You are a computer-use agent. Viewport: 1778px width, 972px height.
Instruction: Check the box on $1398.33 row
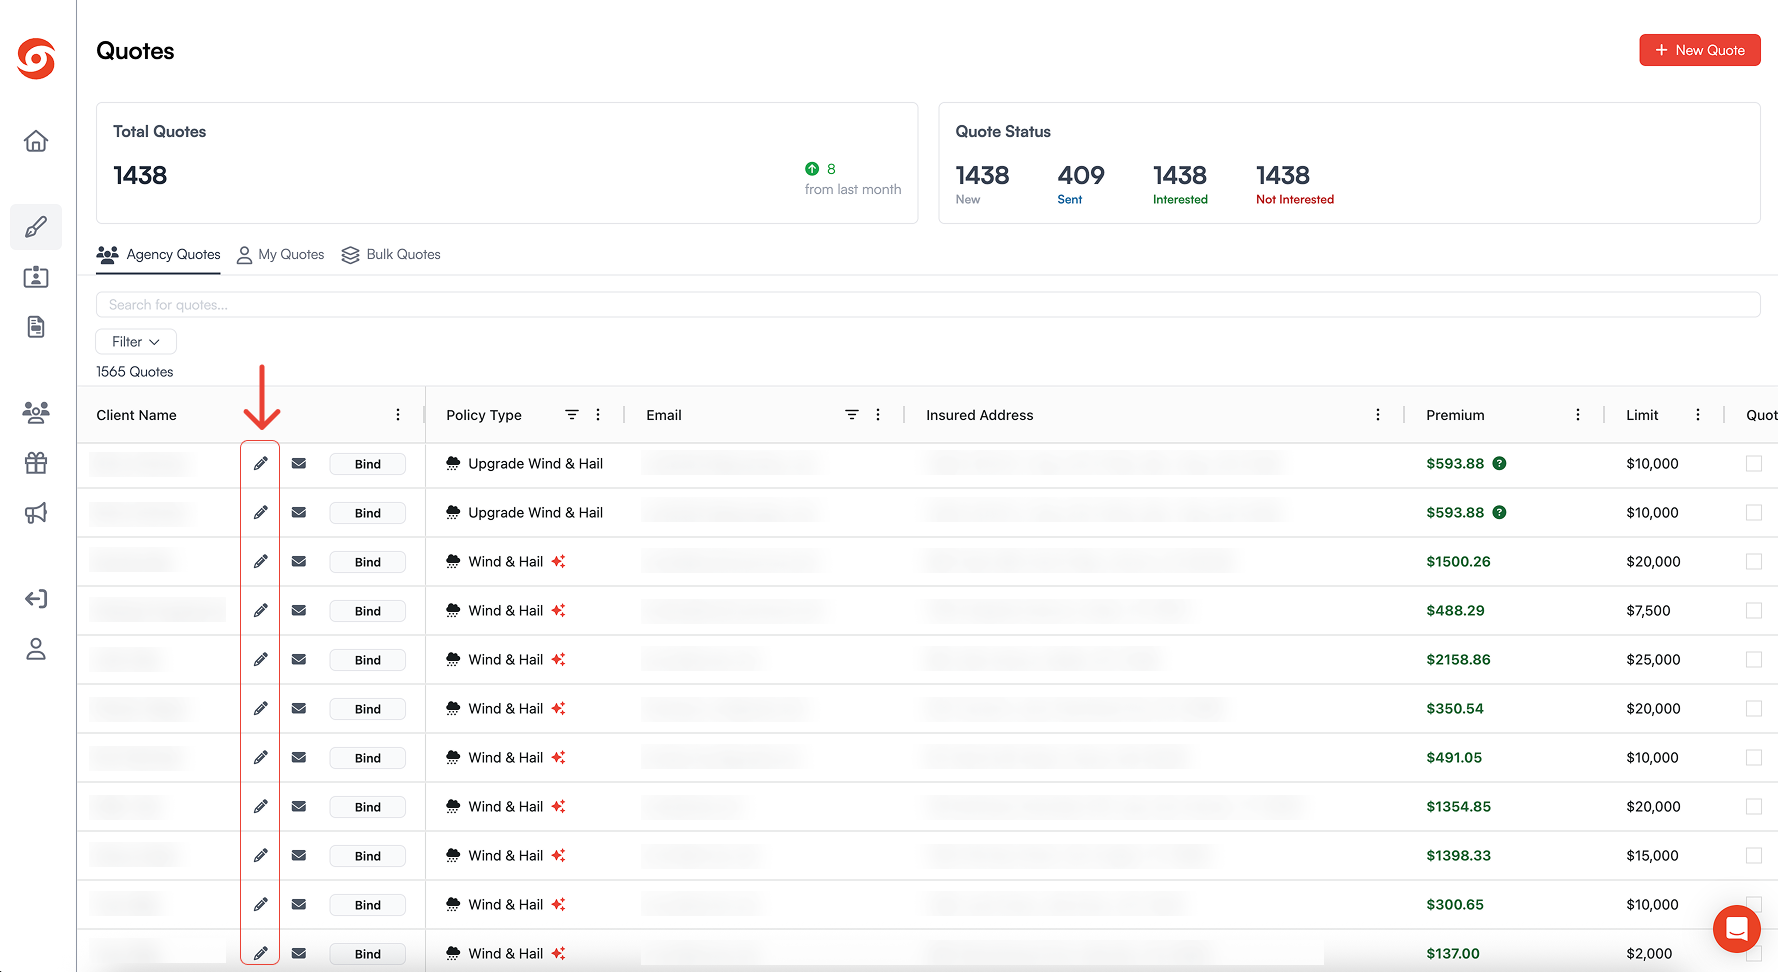coord(1754,855)
